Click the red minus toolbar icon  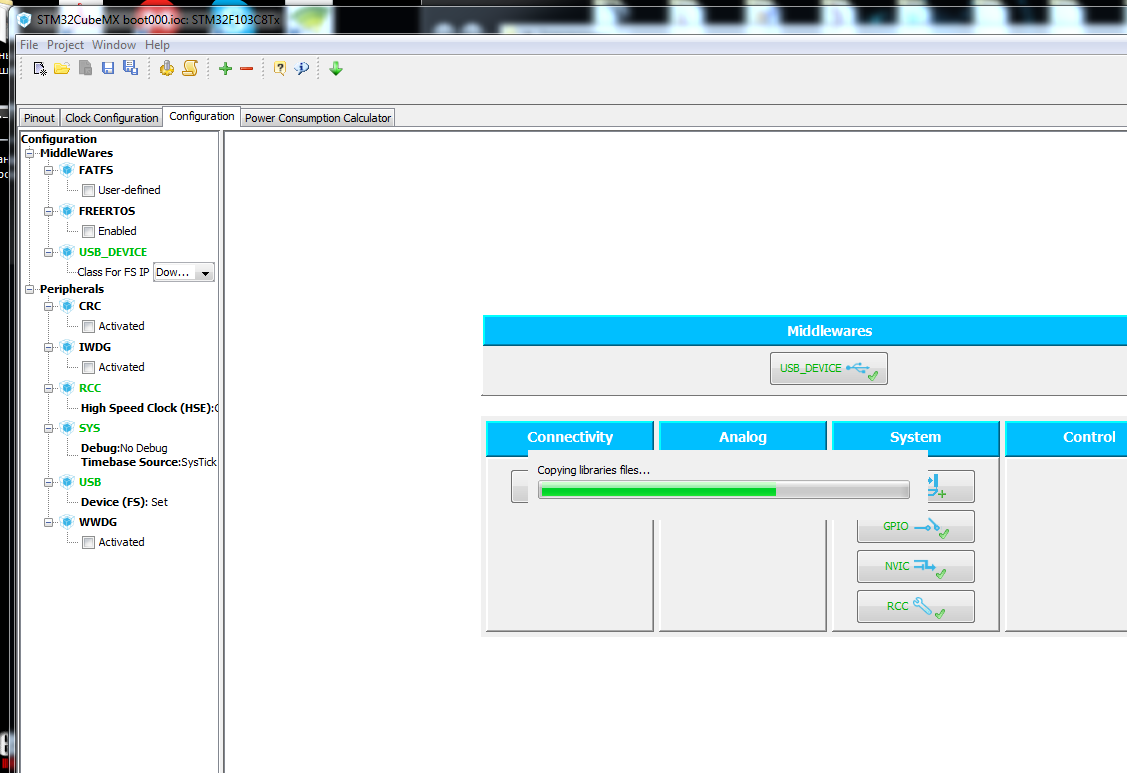pyautogui.click(x=247, y=68)
